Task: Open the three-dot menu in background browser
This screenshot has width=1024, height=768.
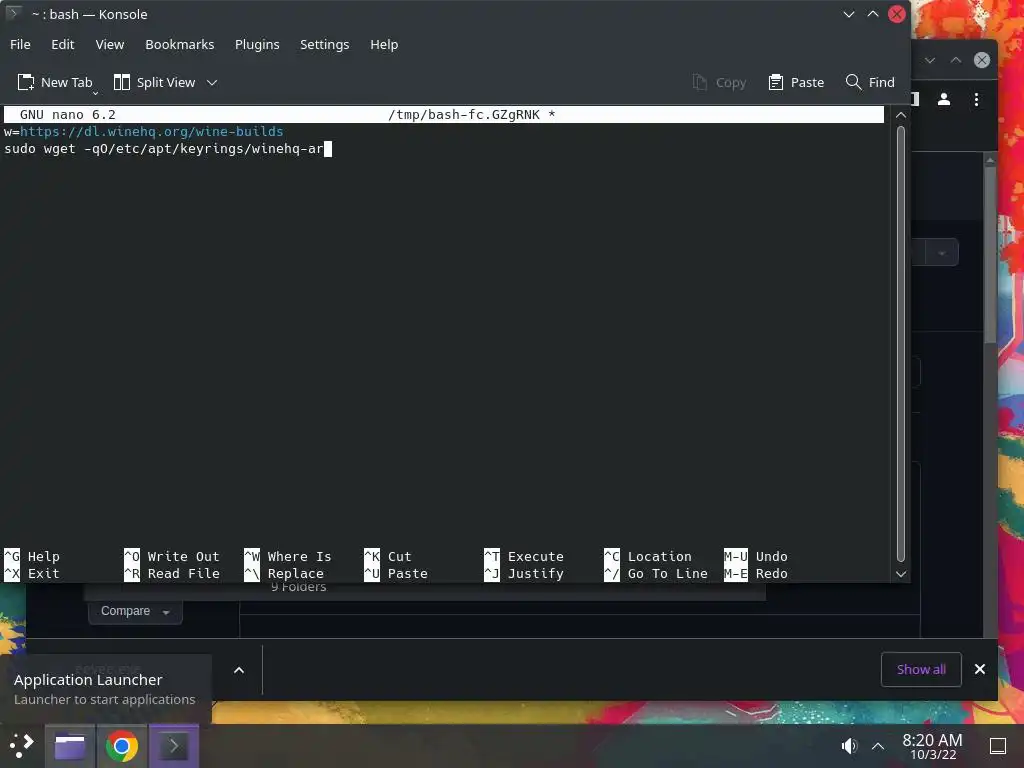Action: [976, 99]
